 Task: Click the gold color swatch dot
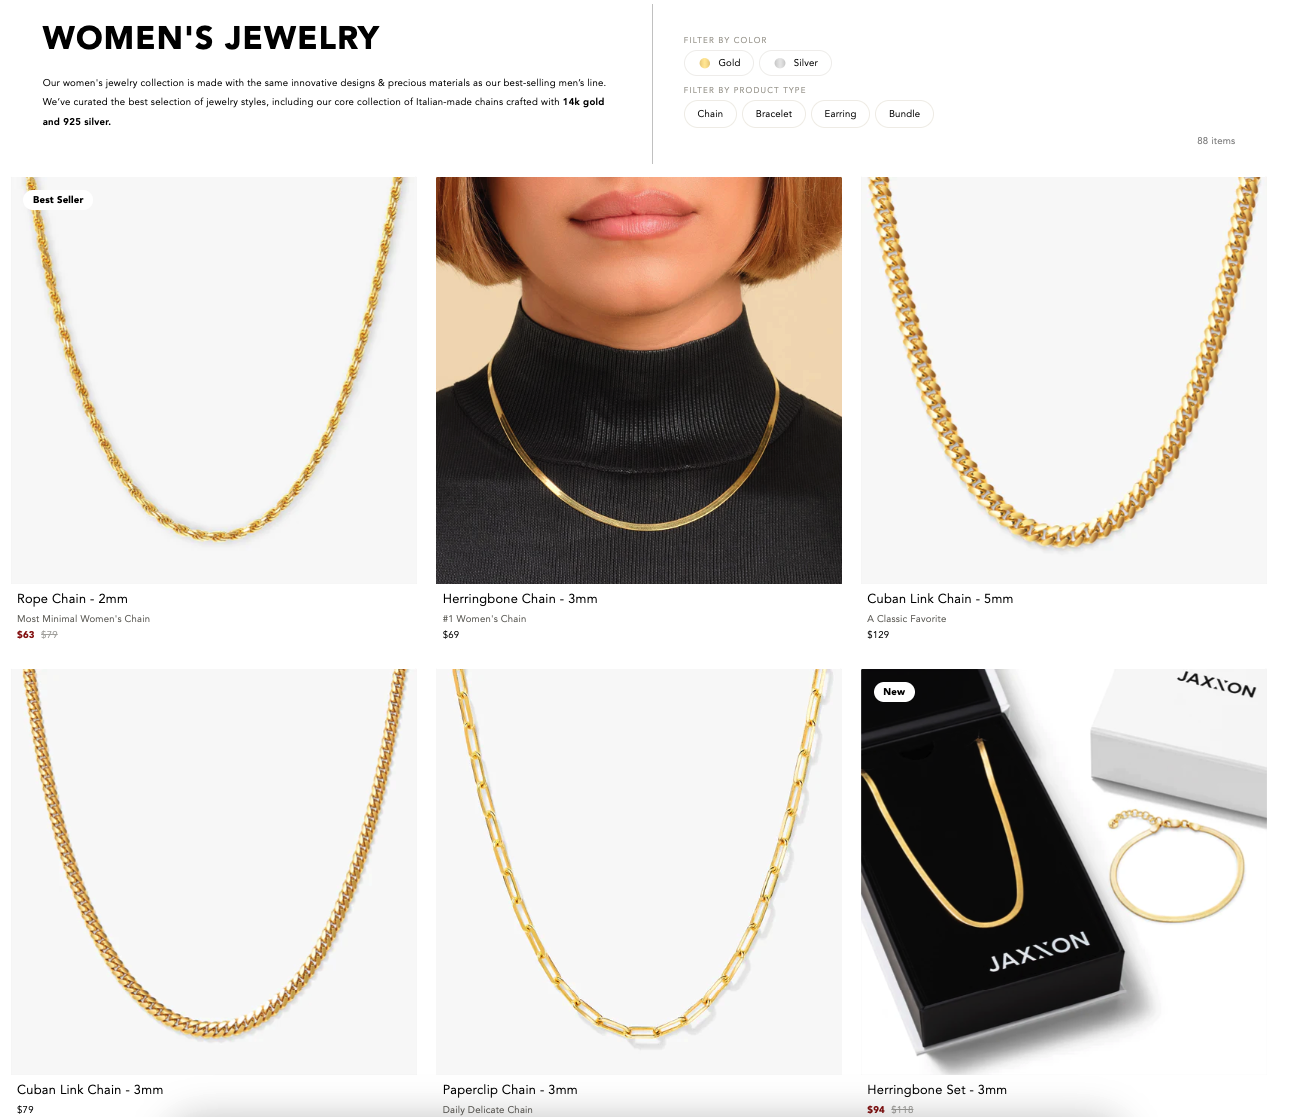(705, 63)
